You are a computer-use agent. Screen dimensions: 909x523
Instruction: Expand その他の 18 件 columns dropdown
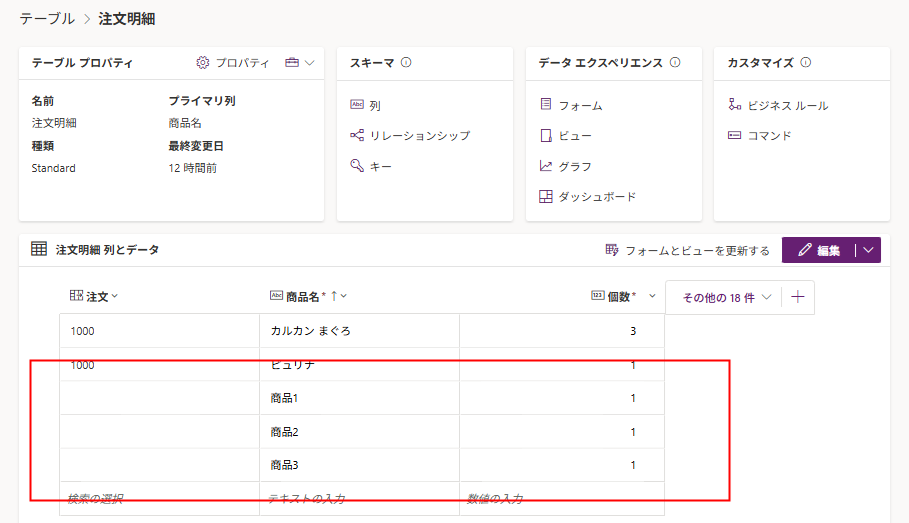tap(726, 297)
